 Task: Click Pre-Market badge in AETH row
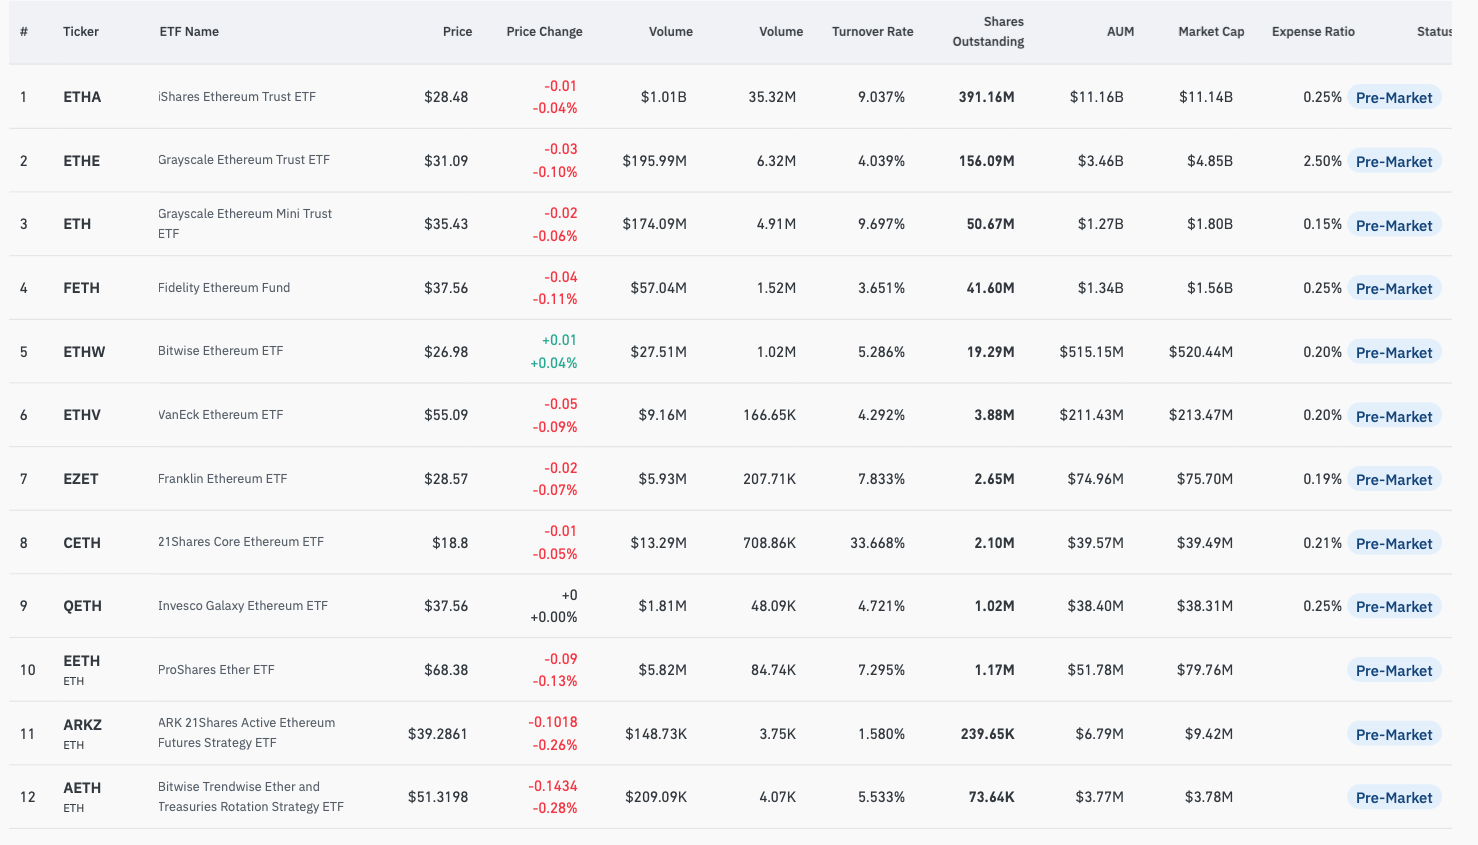(x=1394, y=798)
